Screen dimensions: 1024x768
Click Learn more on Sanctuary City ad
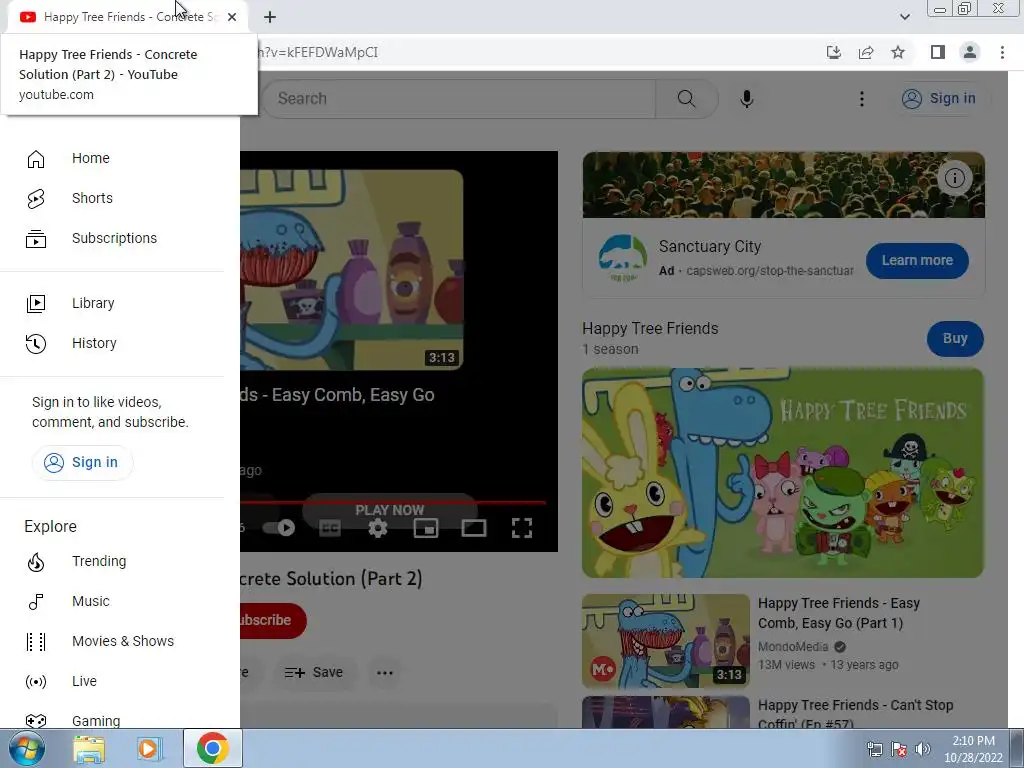point(917,261)
